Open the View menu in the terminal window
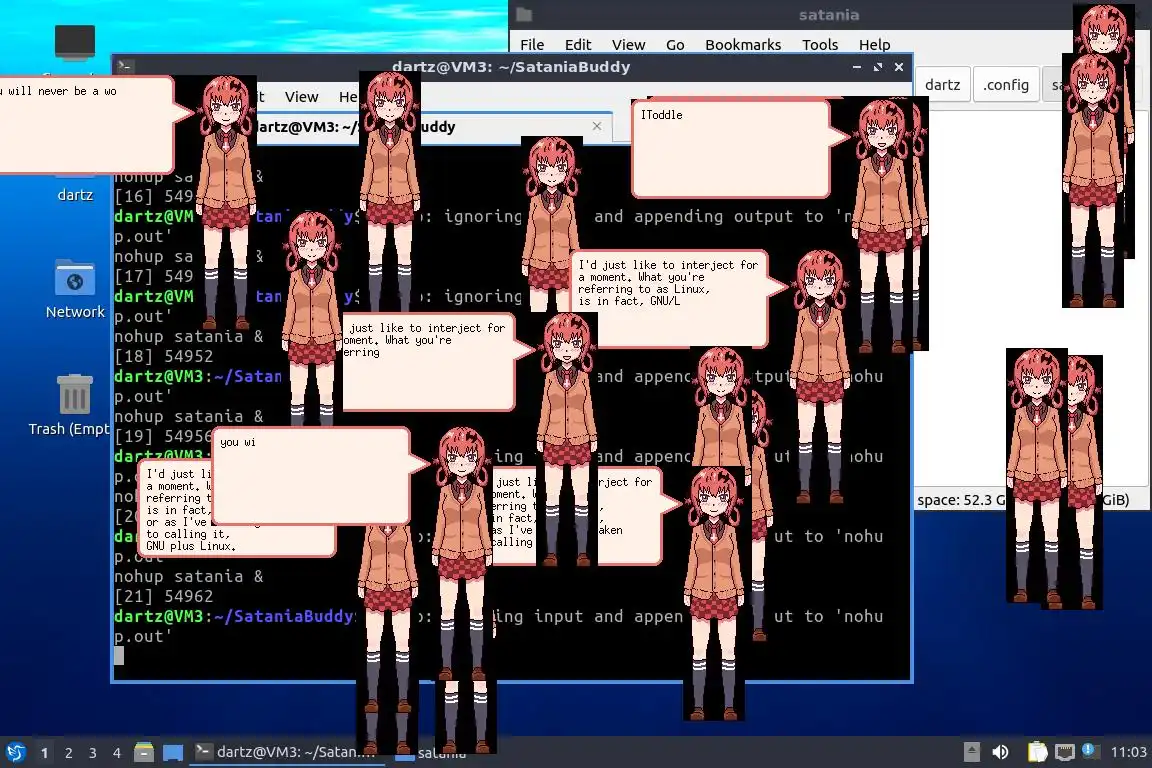This screenshot has height=768, width=1152. [x=301, y=97]
